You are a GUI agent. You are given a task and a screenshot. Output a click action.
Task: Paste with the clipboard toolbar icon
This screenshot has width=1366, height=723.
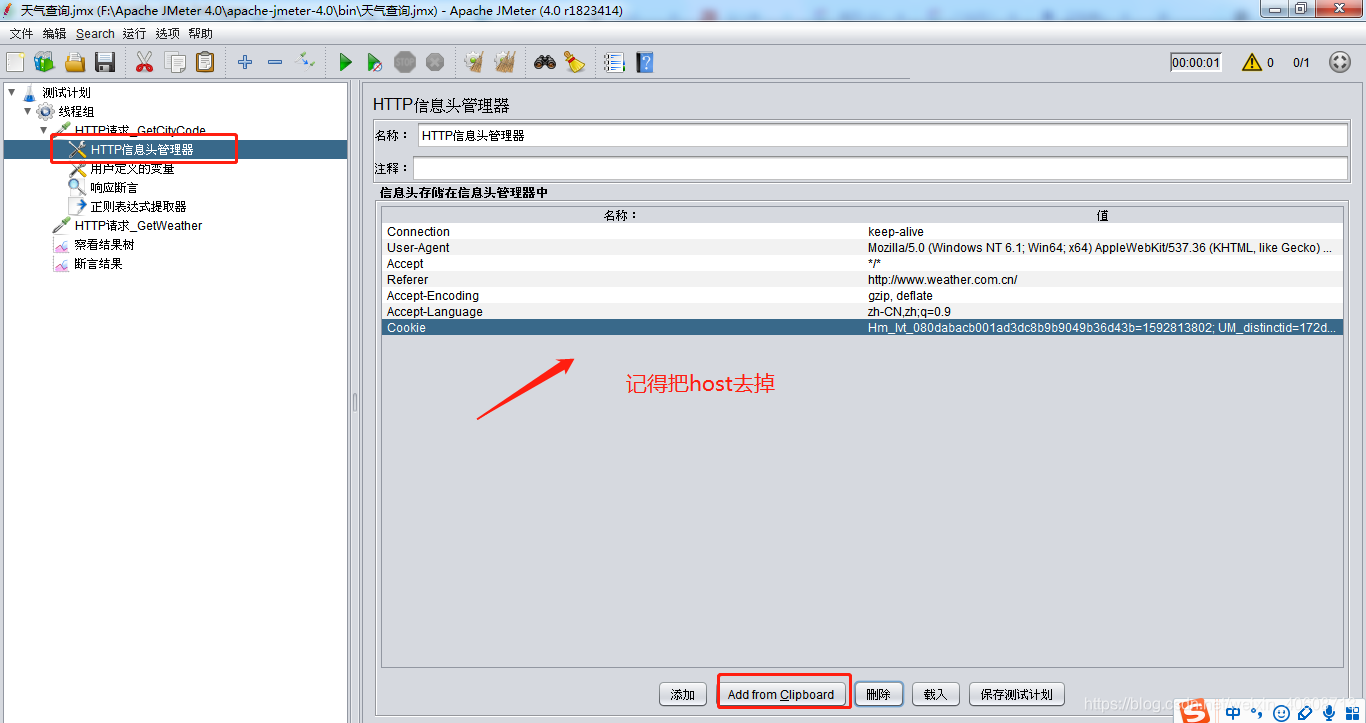(x=205, y=62)
